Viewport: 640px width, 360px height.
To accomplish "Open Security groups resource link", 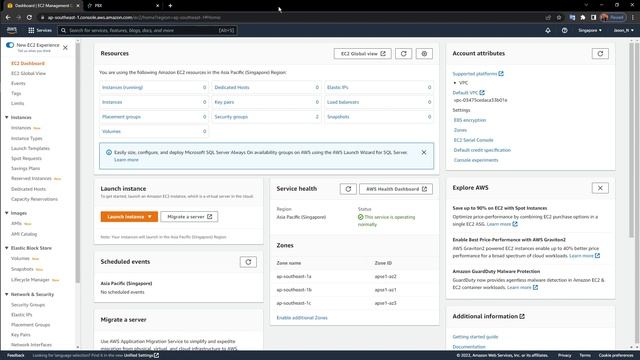I will [x=231, y=117].
